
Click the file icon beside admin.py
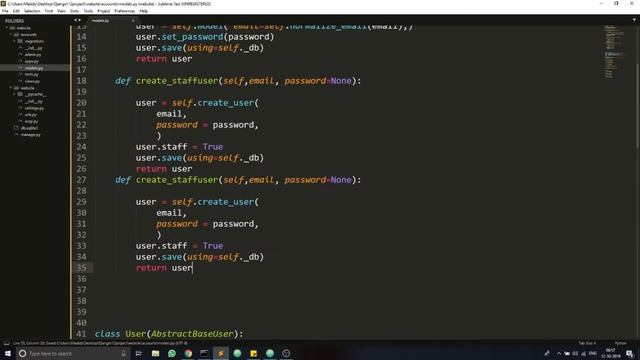[x=20, y=55]
